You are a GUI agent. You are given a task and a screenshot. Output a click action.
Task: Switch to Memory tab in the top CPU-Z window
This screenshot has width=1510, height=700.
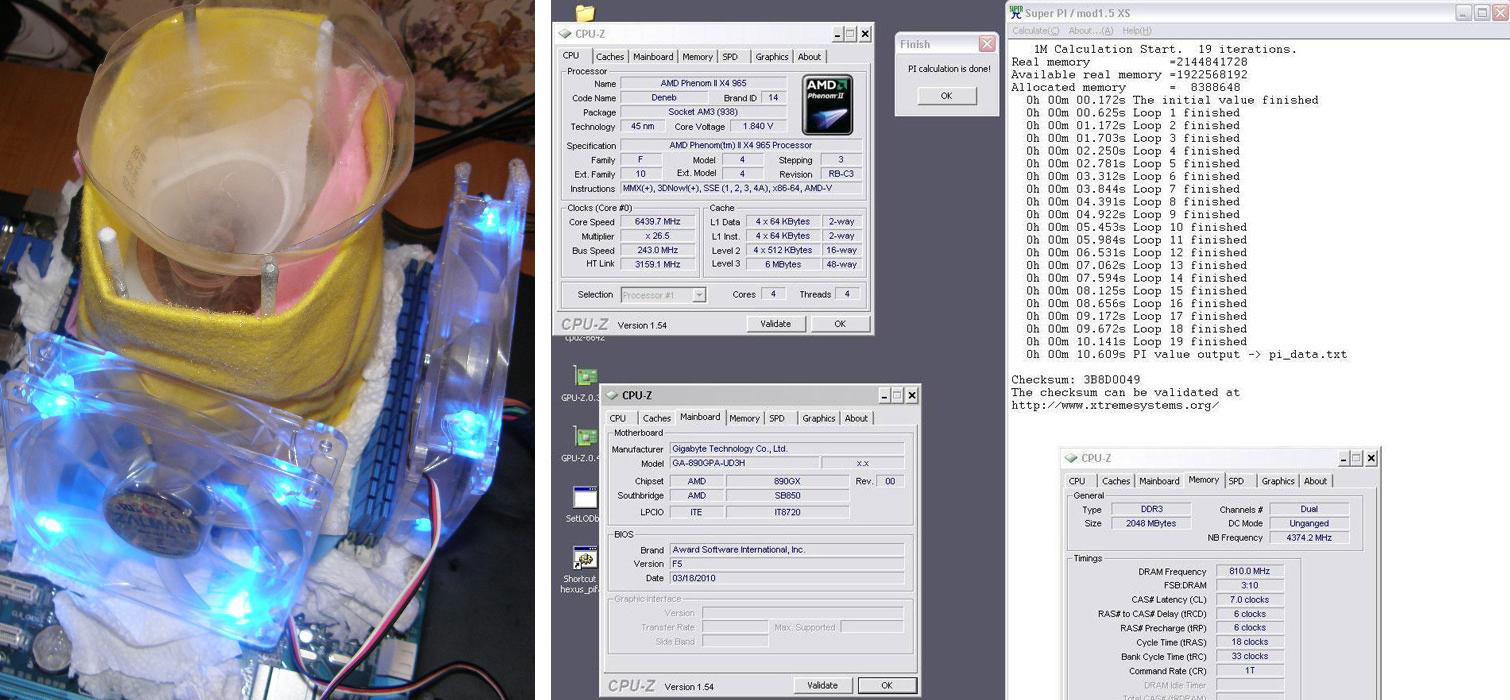[698, 57]
